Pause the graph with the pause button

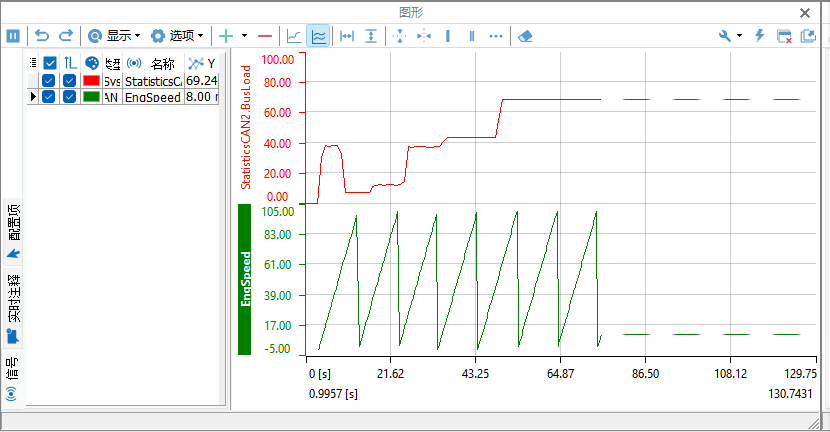click(14, 35)
